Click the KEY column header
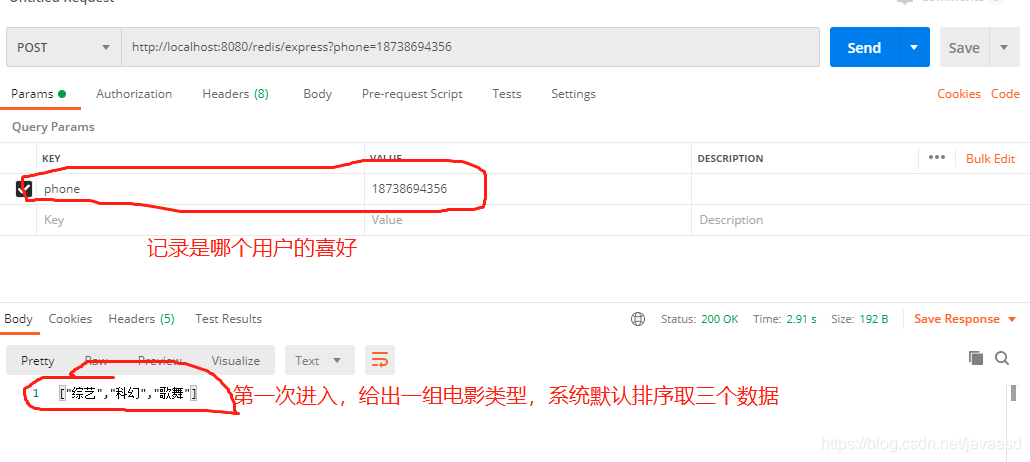Image resolution: width=1030 pixels, height=462 pixels. click(x=51, y=158)
